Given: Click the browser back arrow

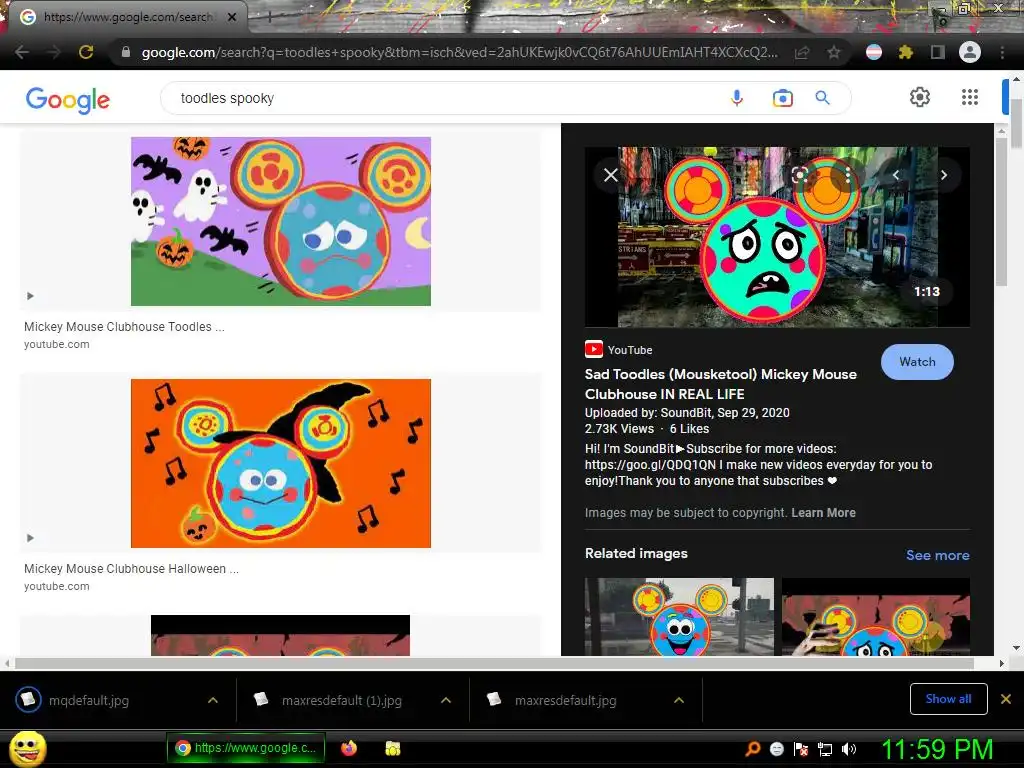Looking at the screenshot, I should pos(22,52).
